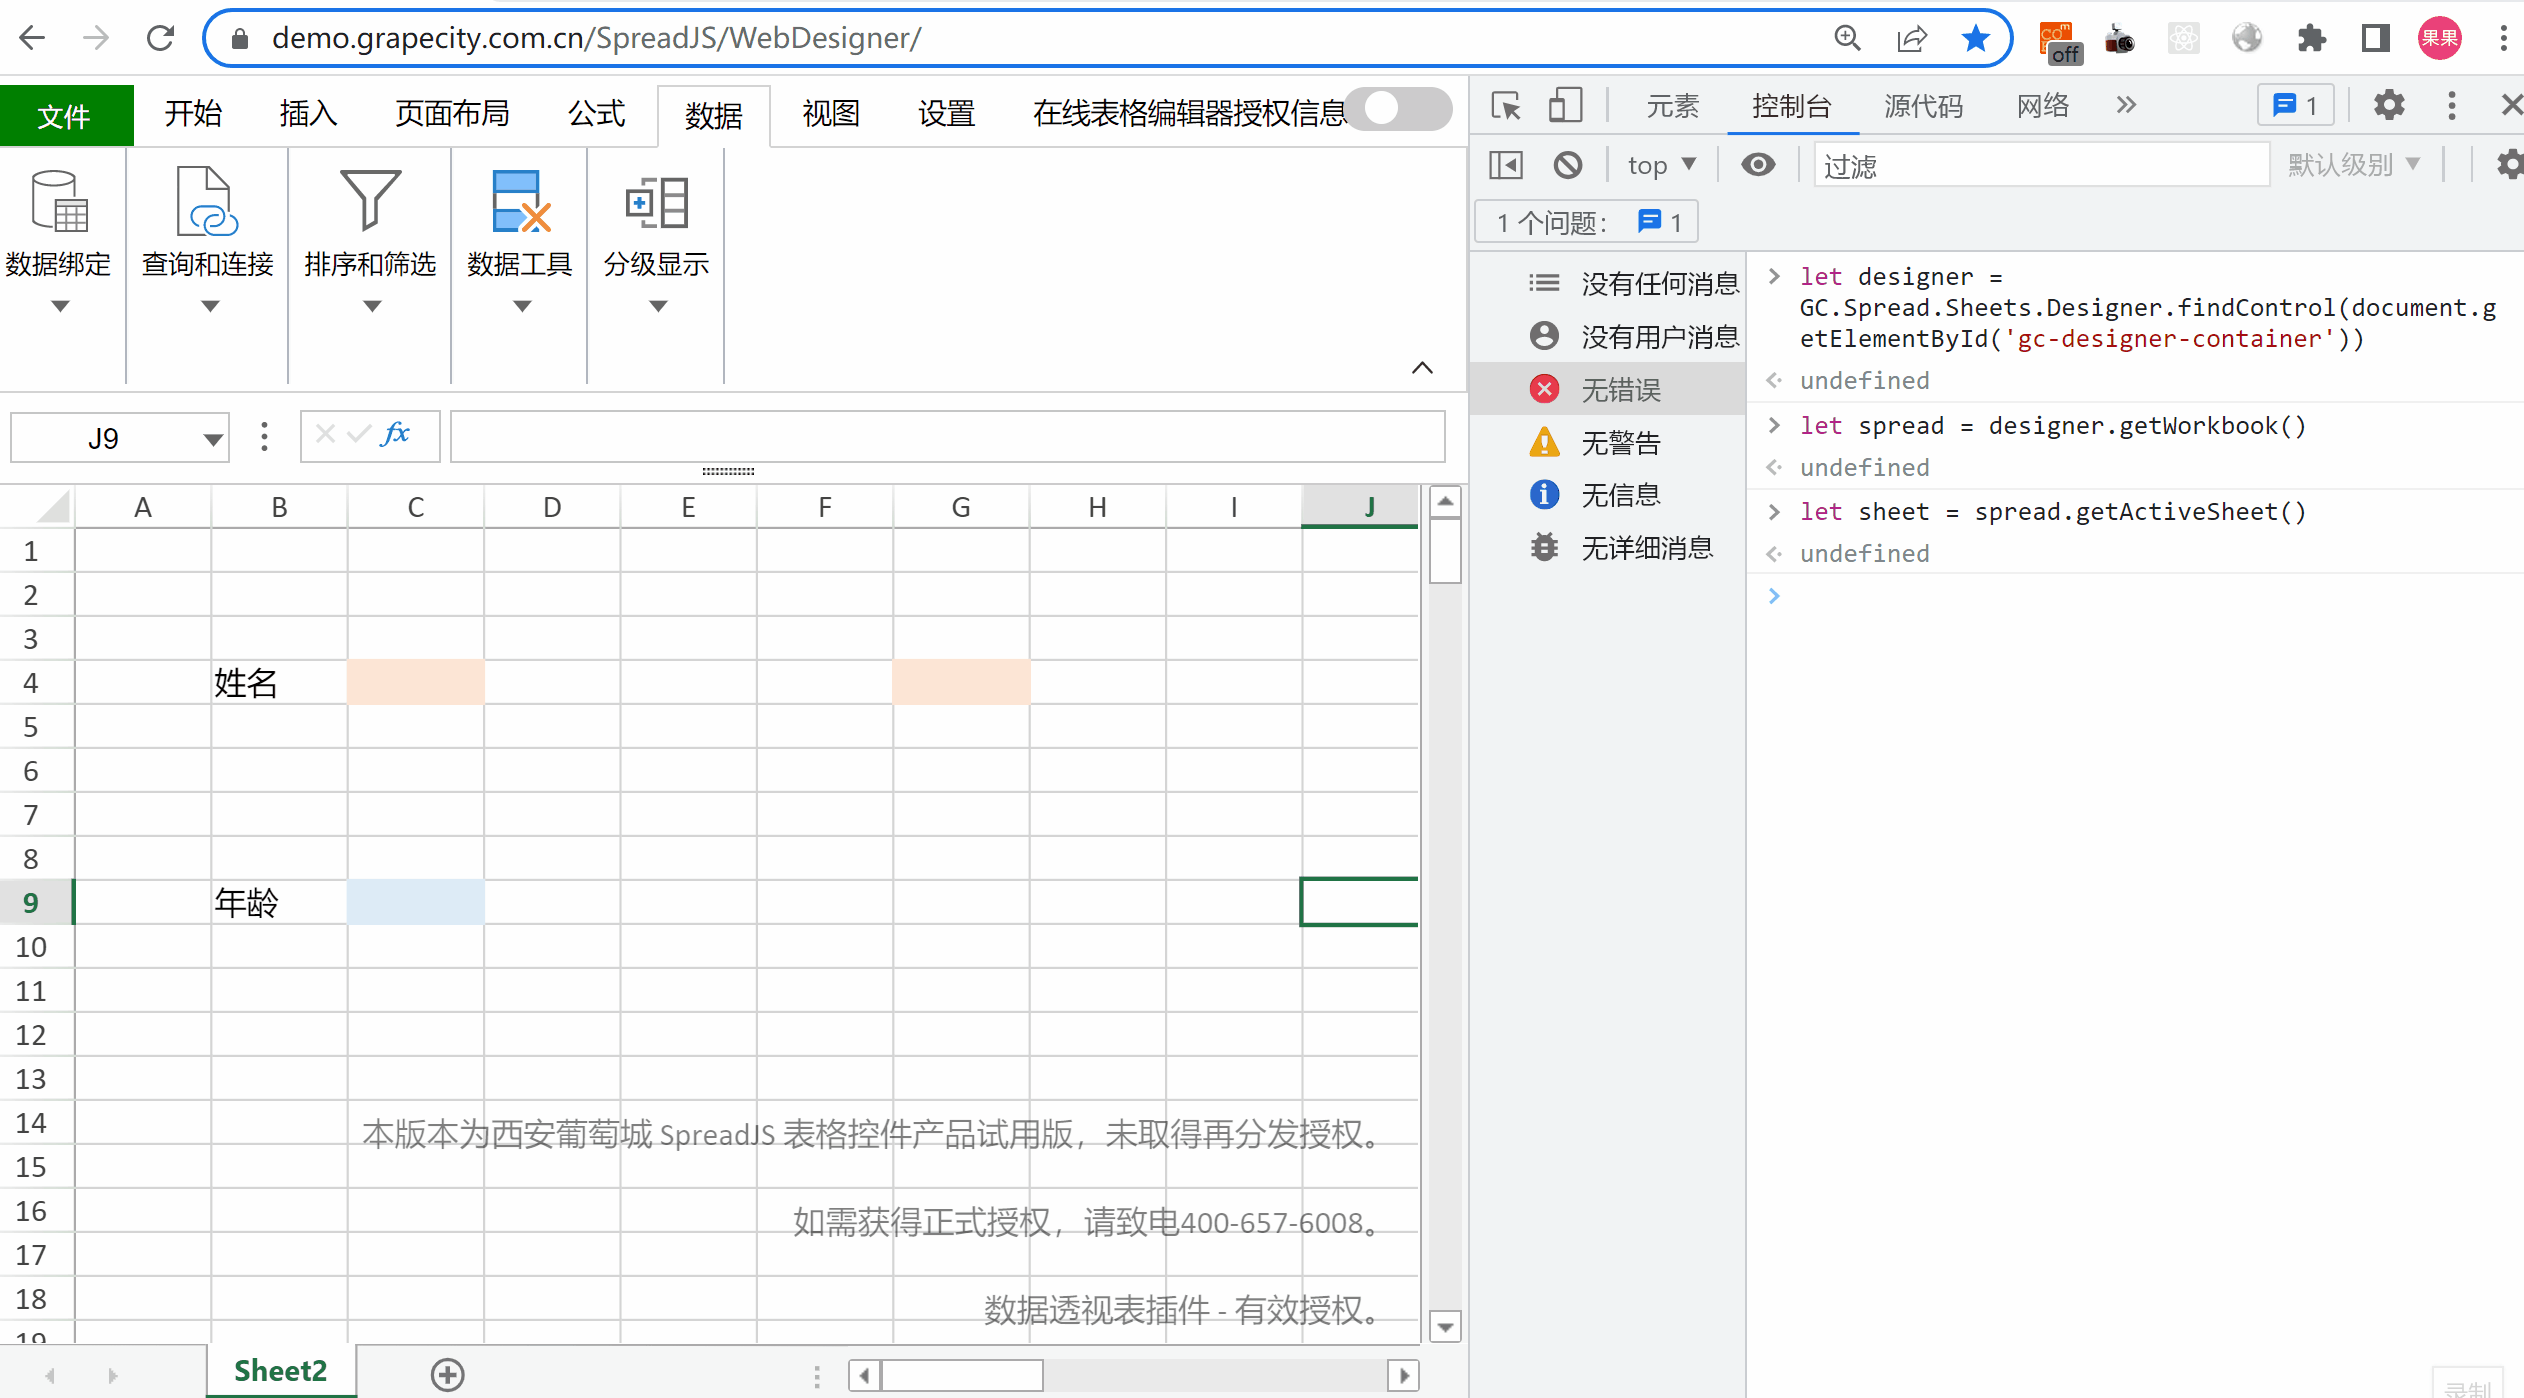Open the J9 name box dropdown
Viewport: 2524px width, 1398px height.
pos(211,438)
